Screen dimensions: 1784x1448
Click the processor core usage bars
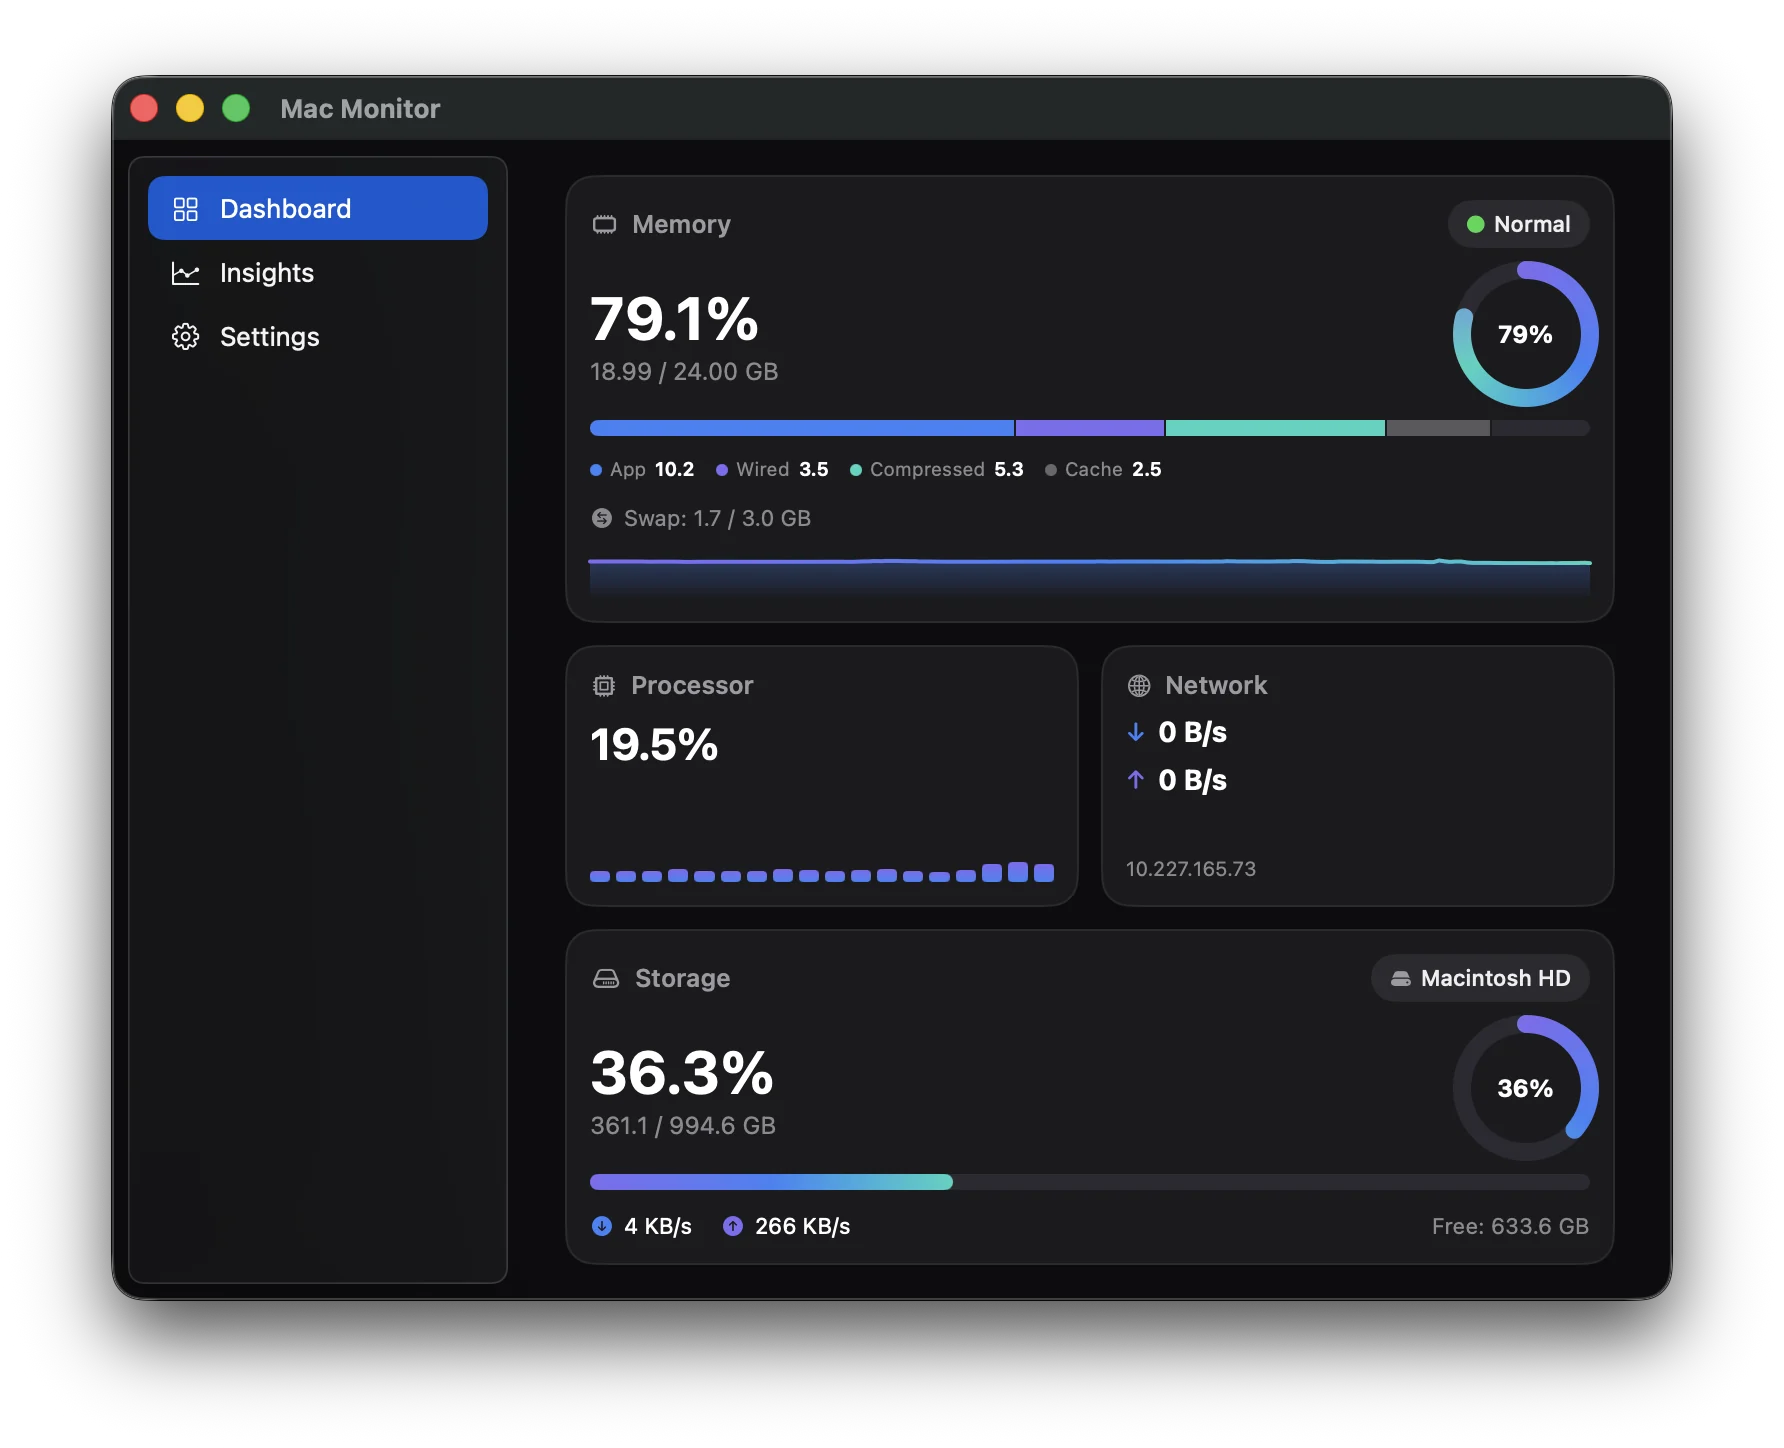[822, 872]
